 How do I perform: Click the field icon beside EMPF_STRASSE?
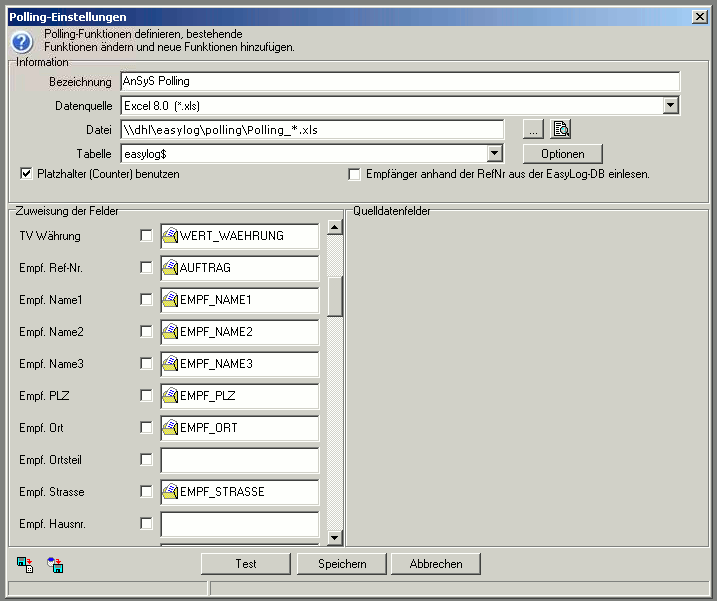(x=170, y=492)
